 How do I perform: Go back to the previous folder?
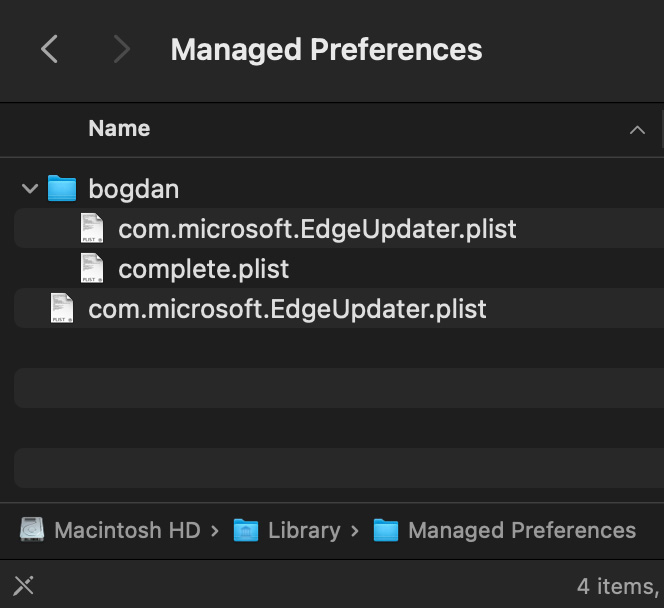coord(49,49)
